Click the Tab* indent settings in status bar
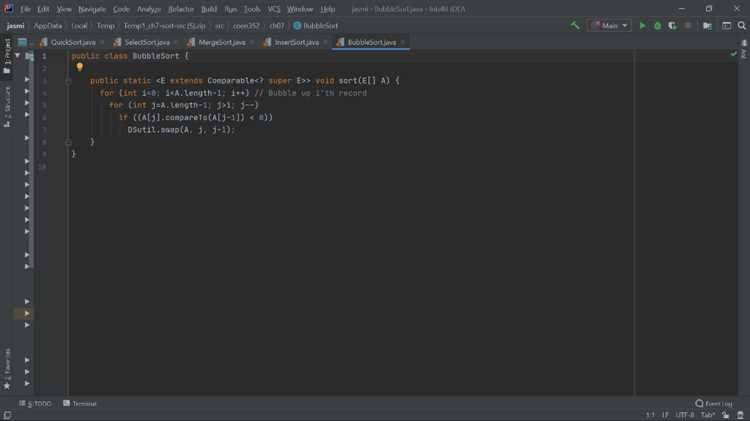Screen dimensions: 750x421 (x=707, y=415)
